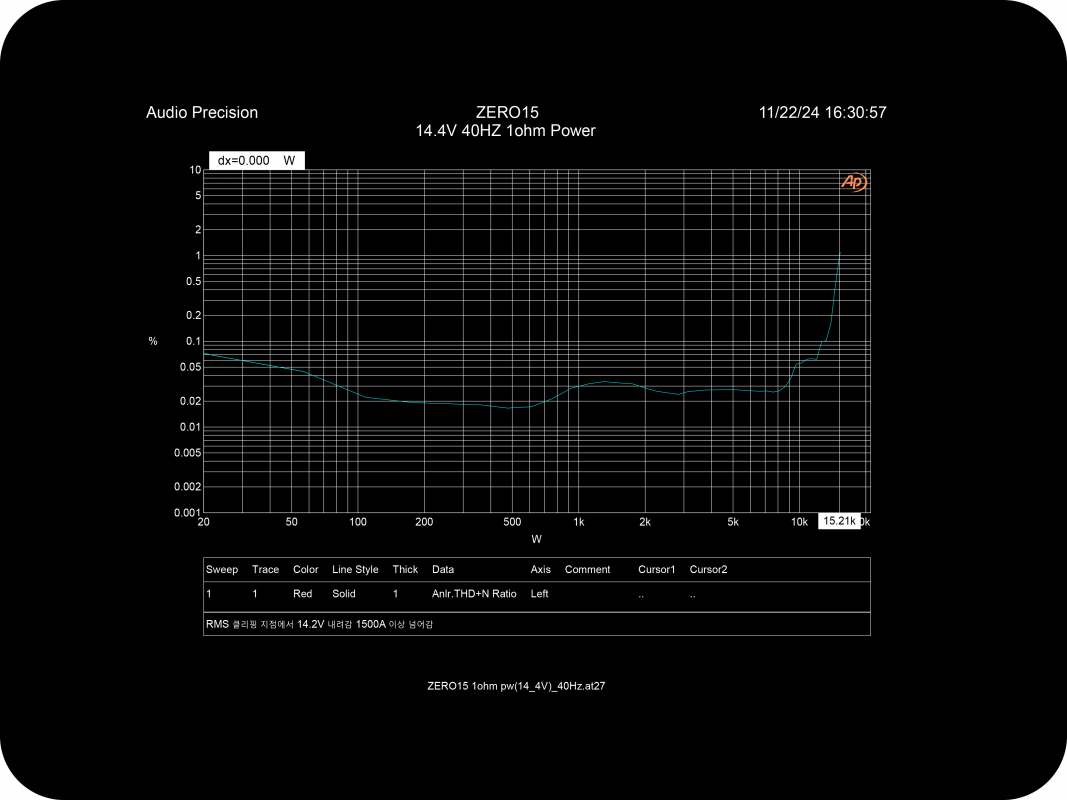The width and height of the screenshot is (1067, 800).
Task: Click the 0.05 tick label on Y-axis
Action: coord(191,367)
